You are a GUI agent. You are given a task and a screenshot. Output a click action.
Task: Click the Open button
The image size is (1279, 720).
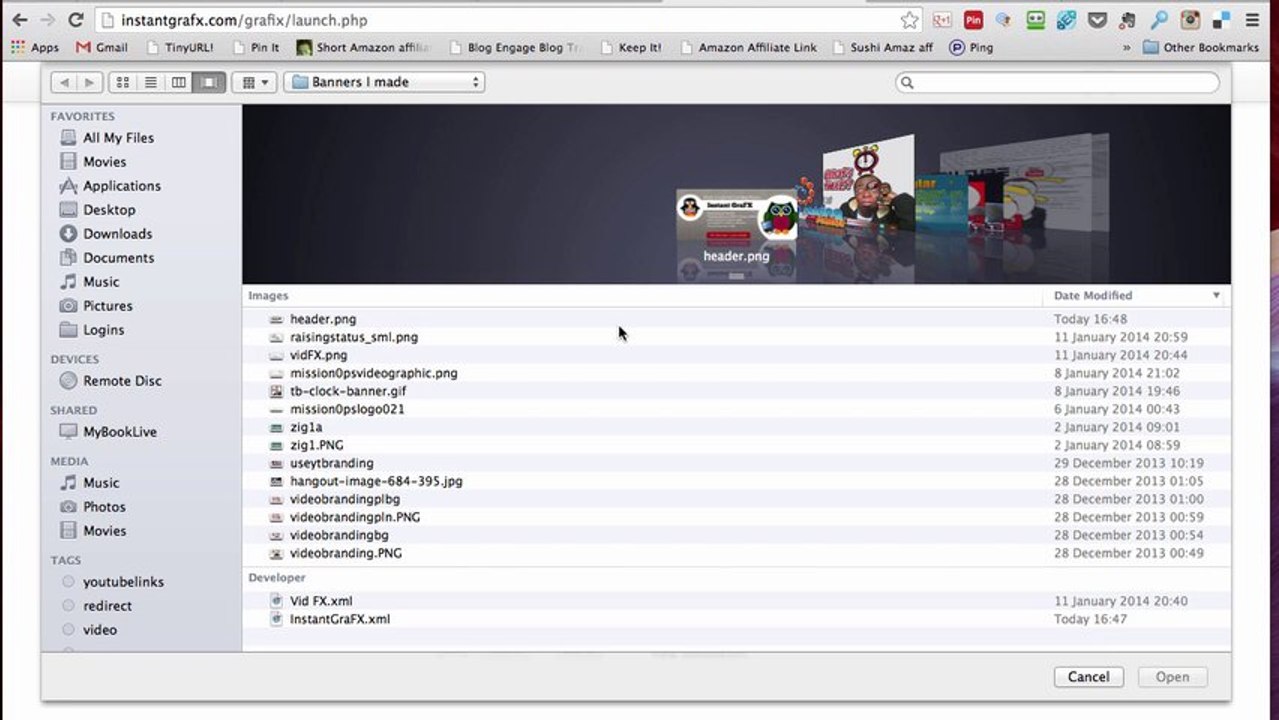1172,677
